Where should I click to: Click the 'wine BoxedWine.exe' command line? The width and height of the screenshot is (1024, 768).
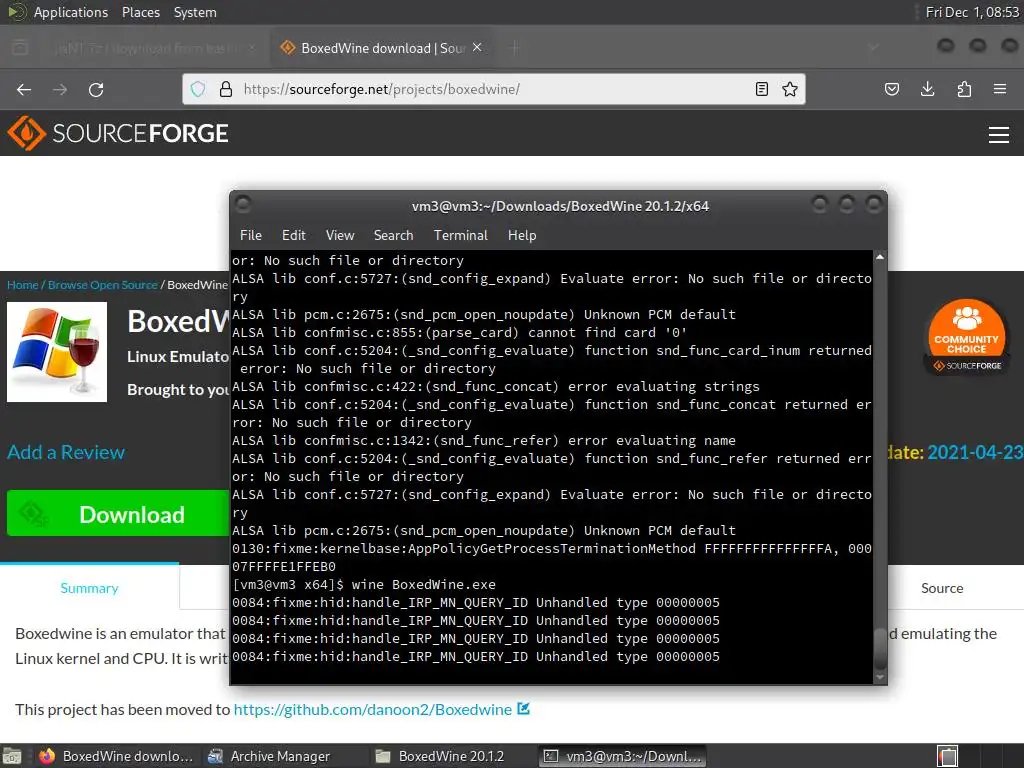(423, 584)
